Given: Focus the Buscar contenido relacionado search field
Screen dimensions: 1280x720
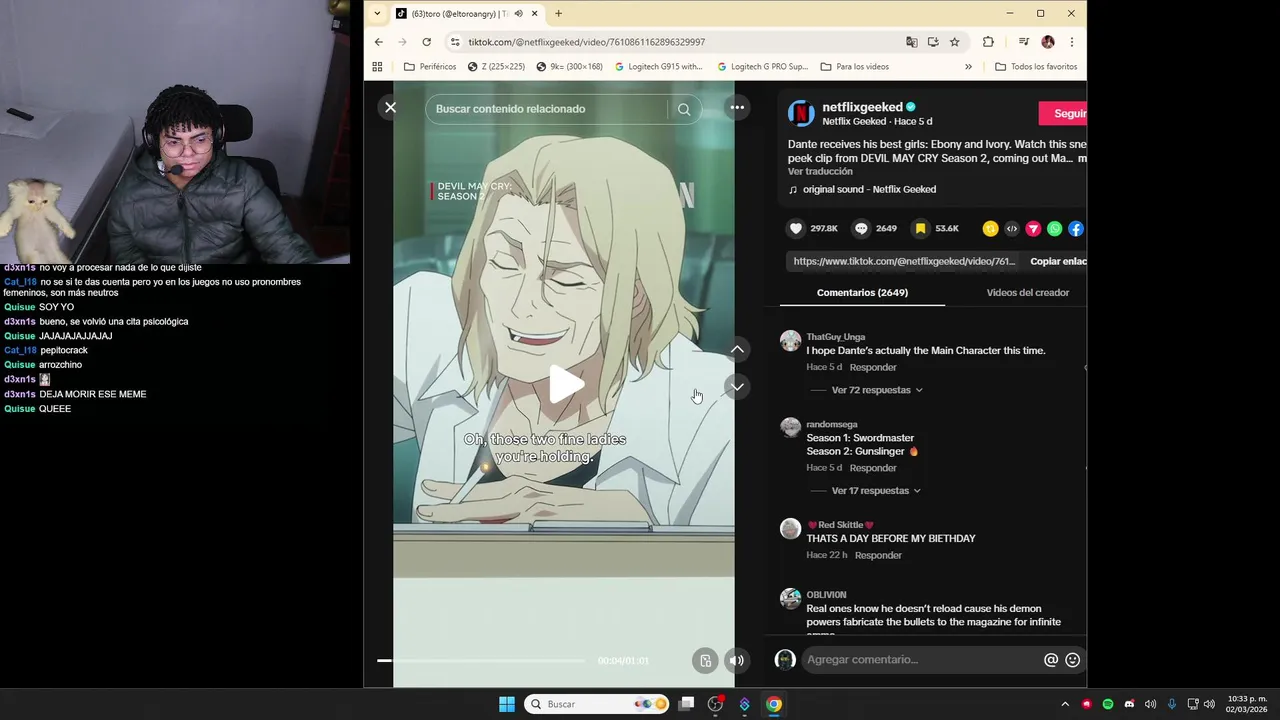Looking at the screenshot, I should coord(549,109).
